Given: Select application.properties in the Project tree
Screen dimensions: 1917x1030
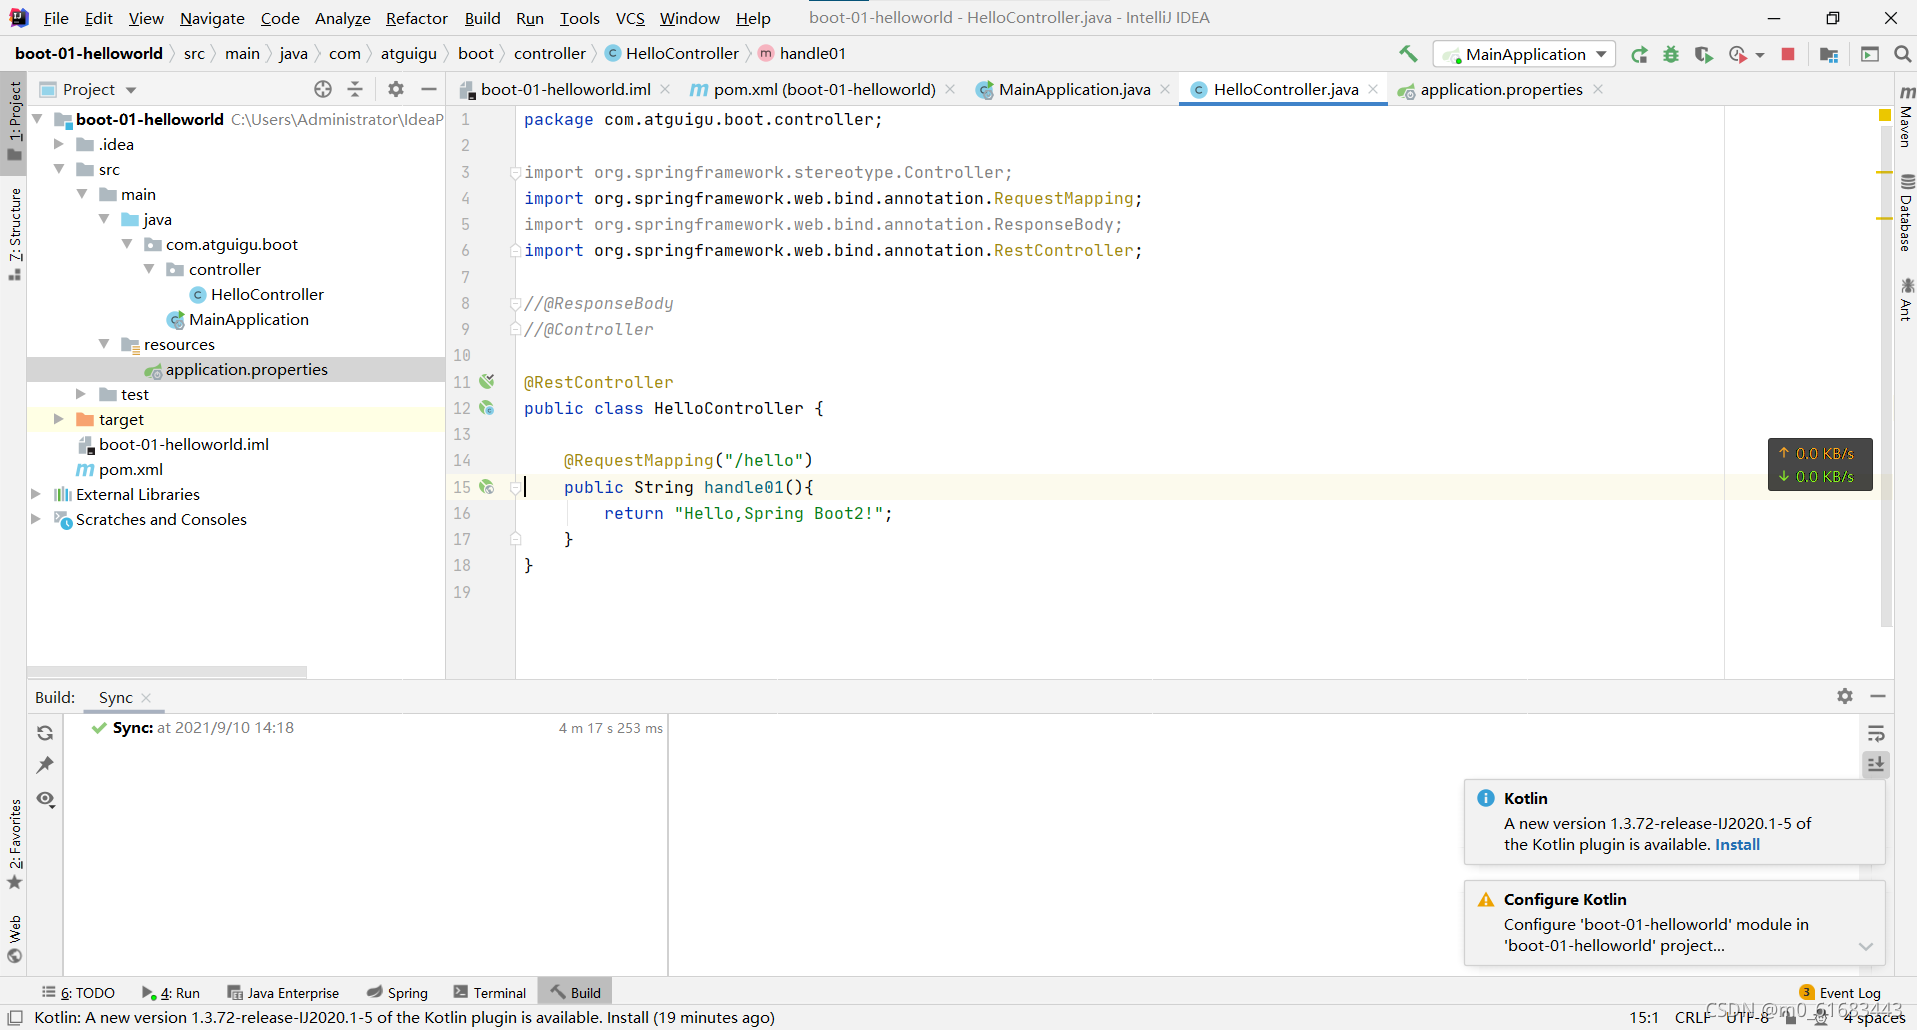Looking at the screenshot, I should coord(247,369).
